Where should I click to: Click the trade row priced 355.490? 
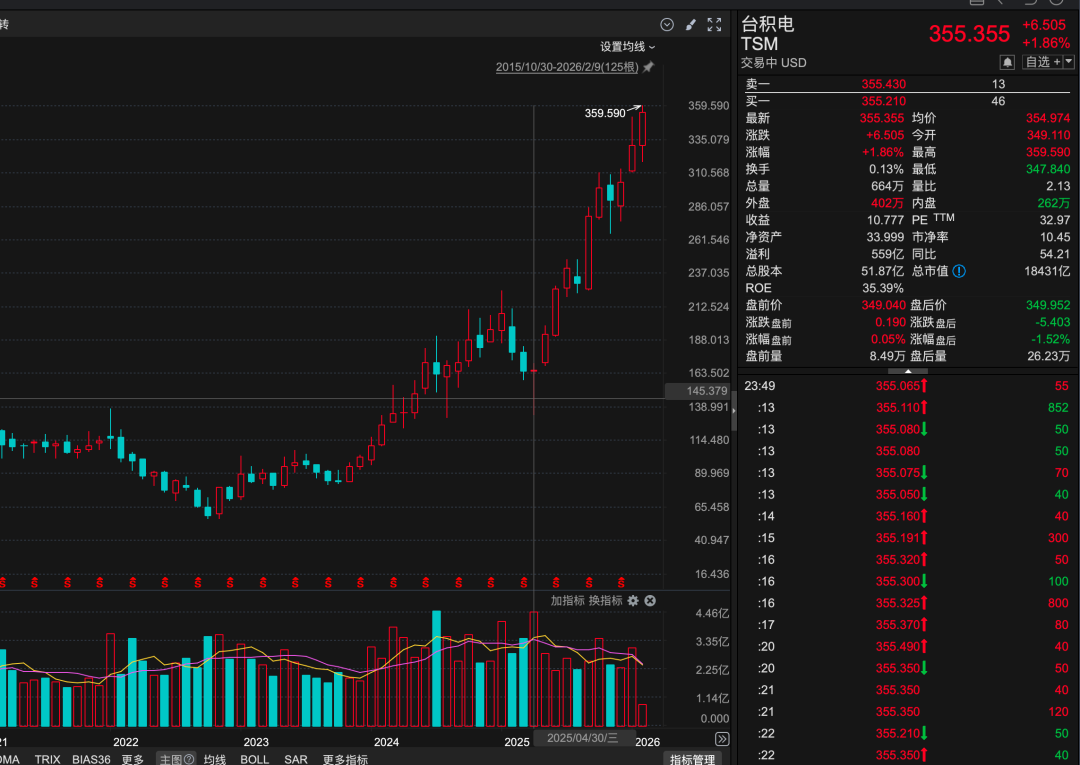click(906, 647)
